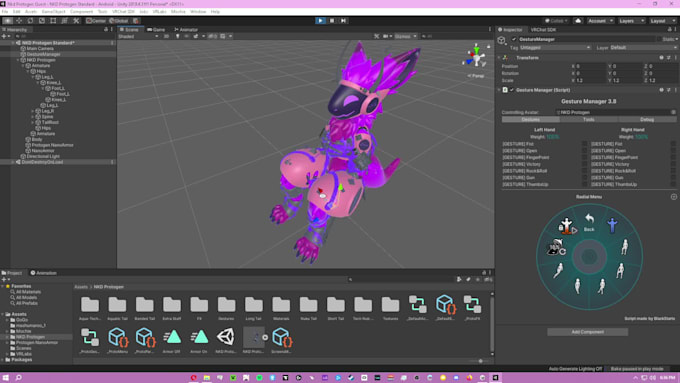Image resolution: width=680 pixels, height=383 pixels.
Task: Open the Gizmos dropdown in the Scene view
Action: [405, 36]
